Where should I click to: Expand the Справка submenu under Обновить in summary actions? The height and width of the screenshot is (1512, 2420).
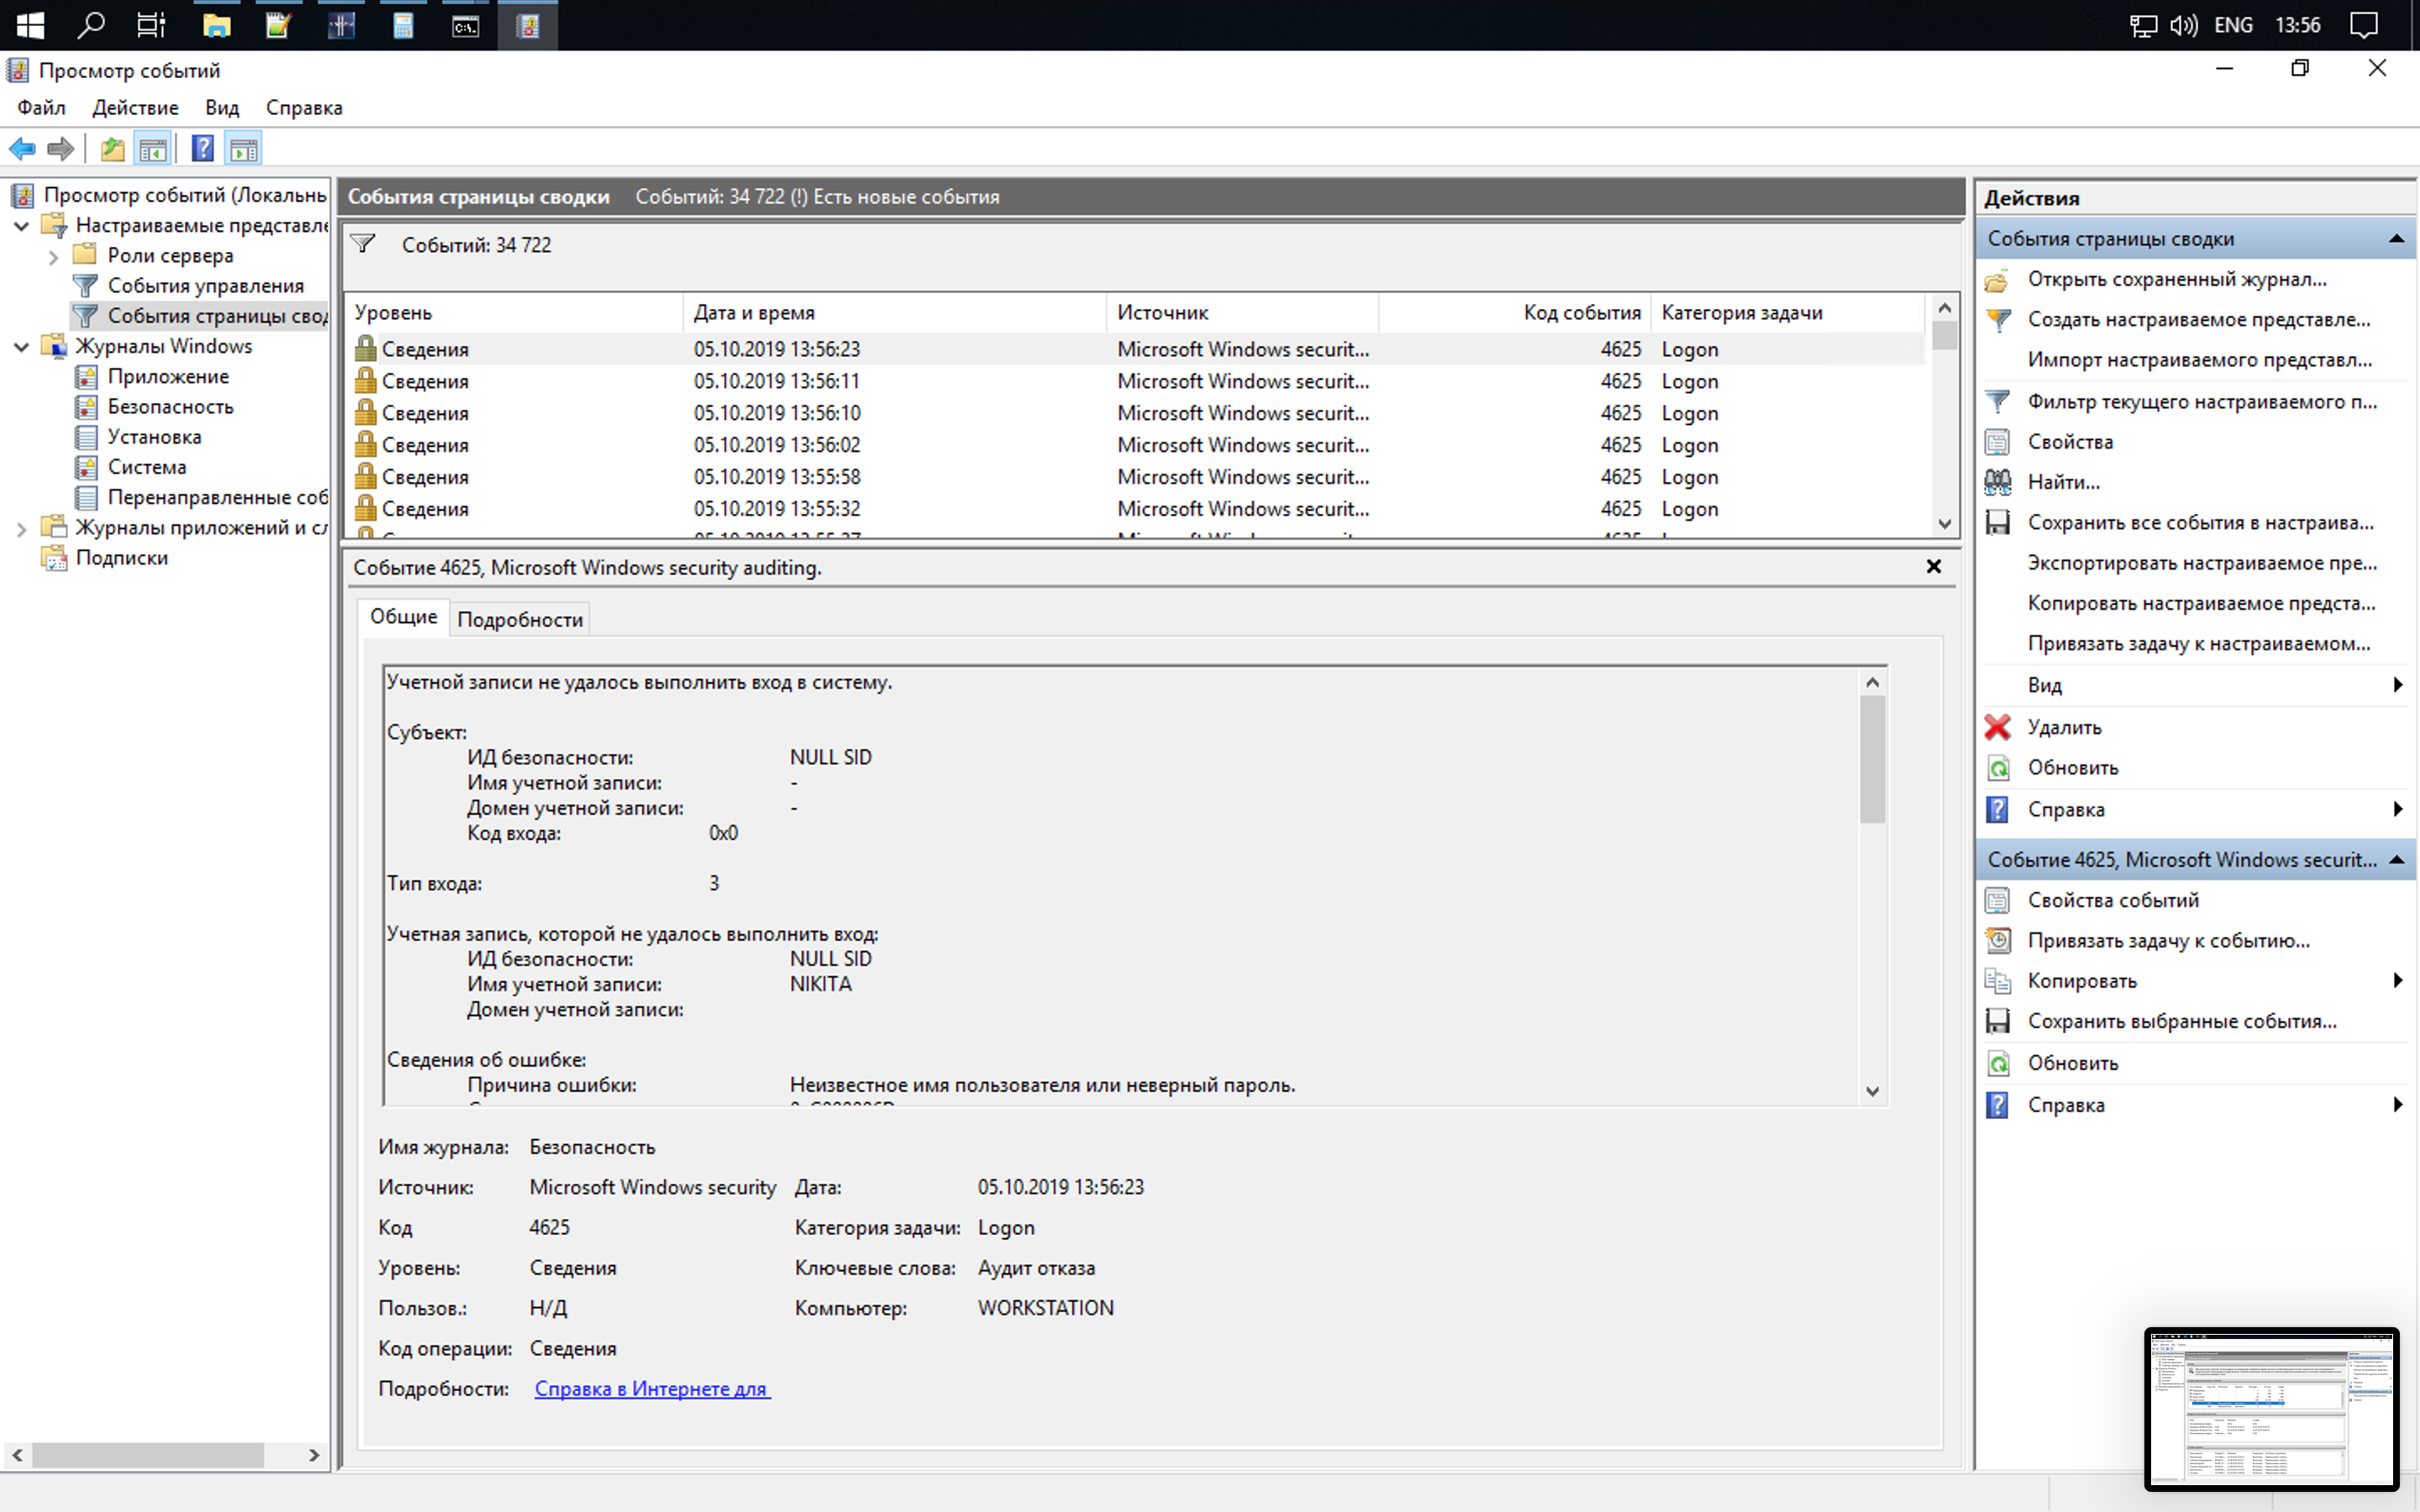(x=2398, y=809)
